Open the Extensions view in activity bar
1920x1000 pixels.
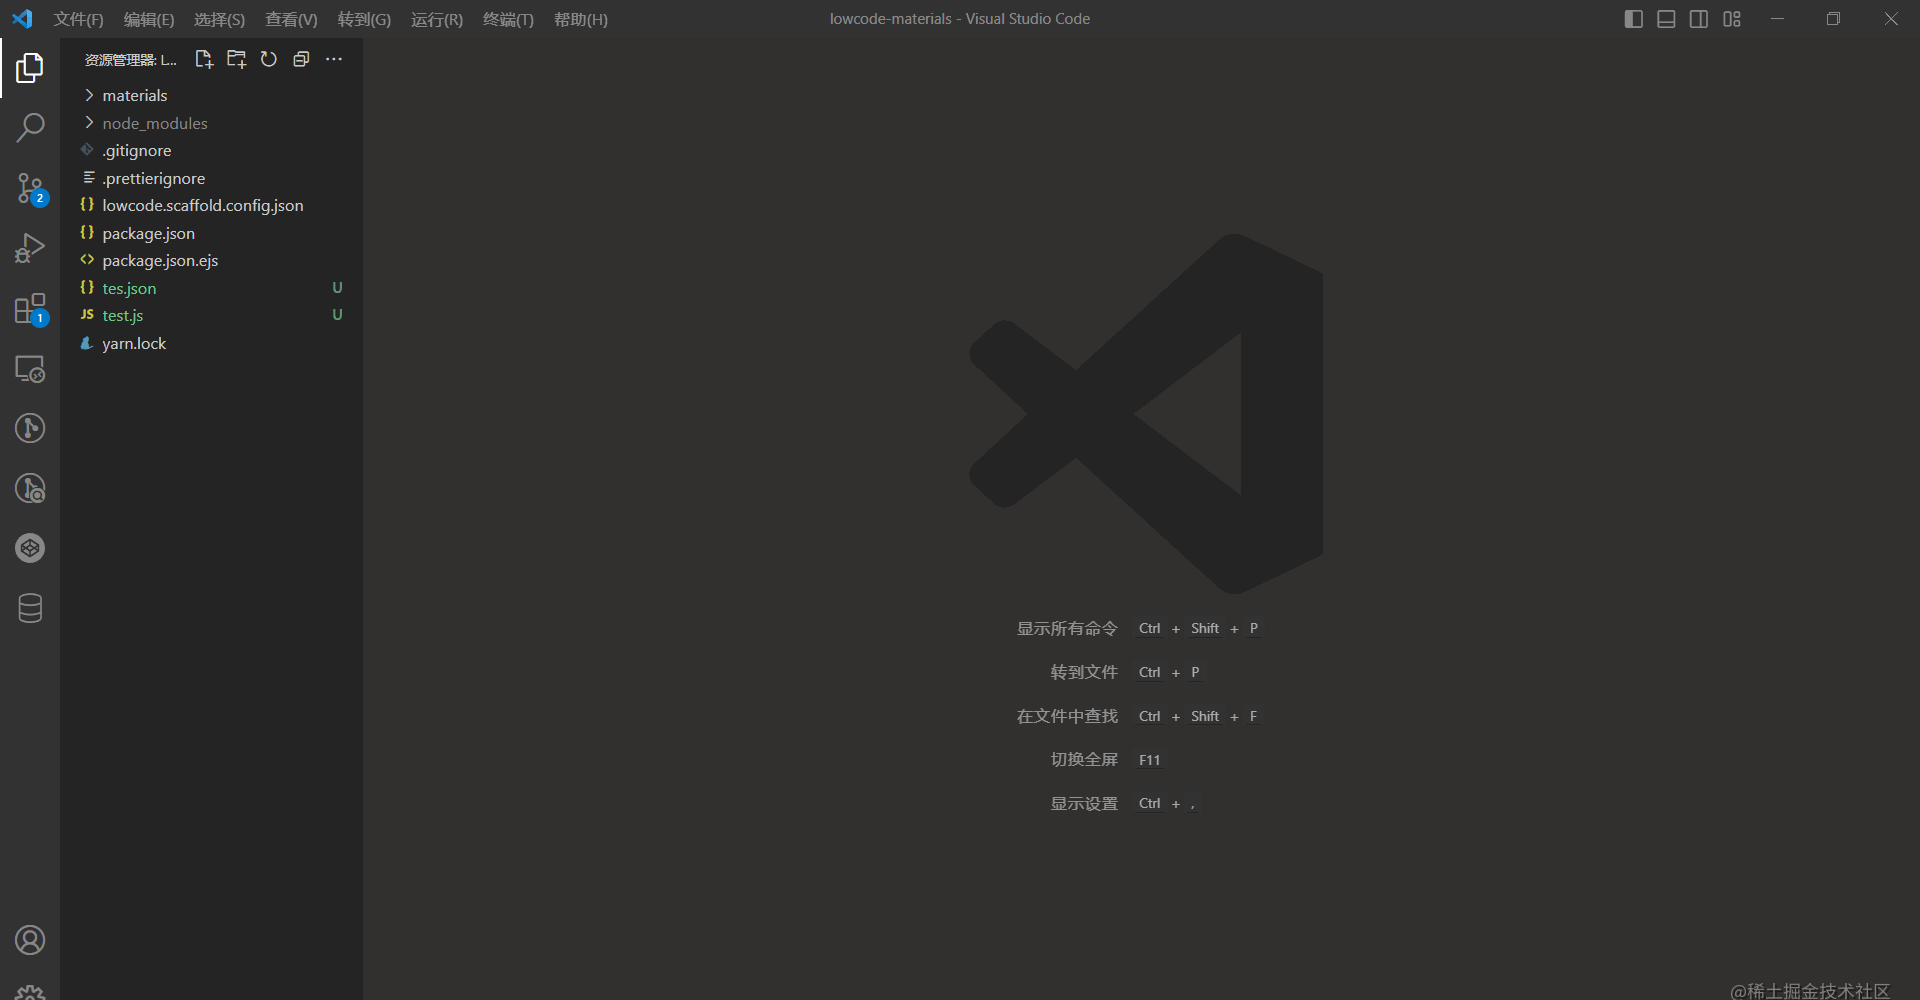[30, 308]
